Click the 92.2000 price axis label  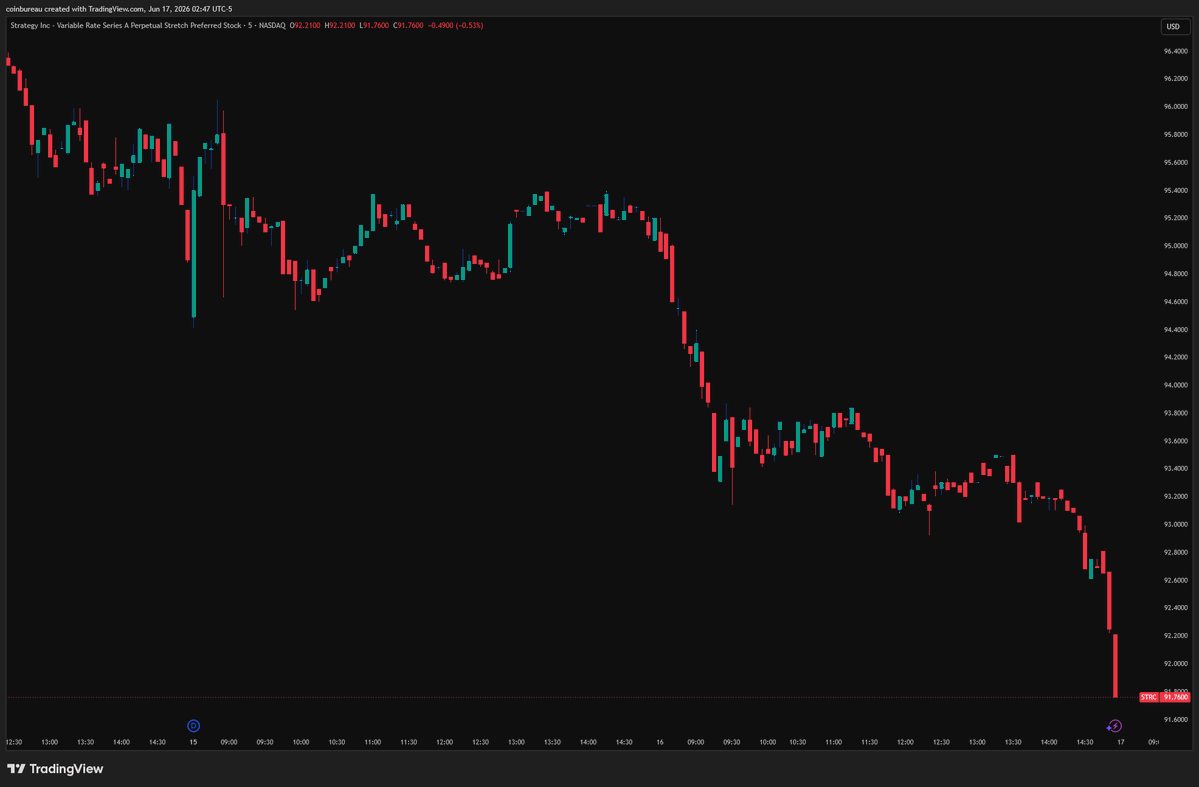click(1175, 636)
